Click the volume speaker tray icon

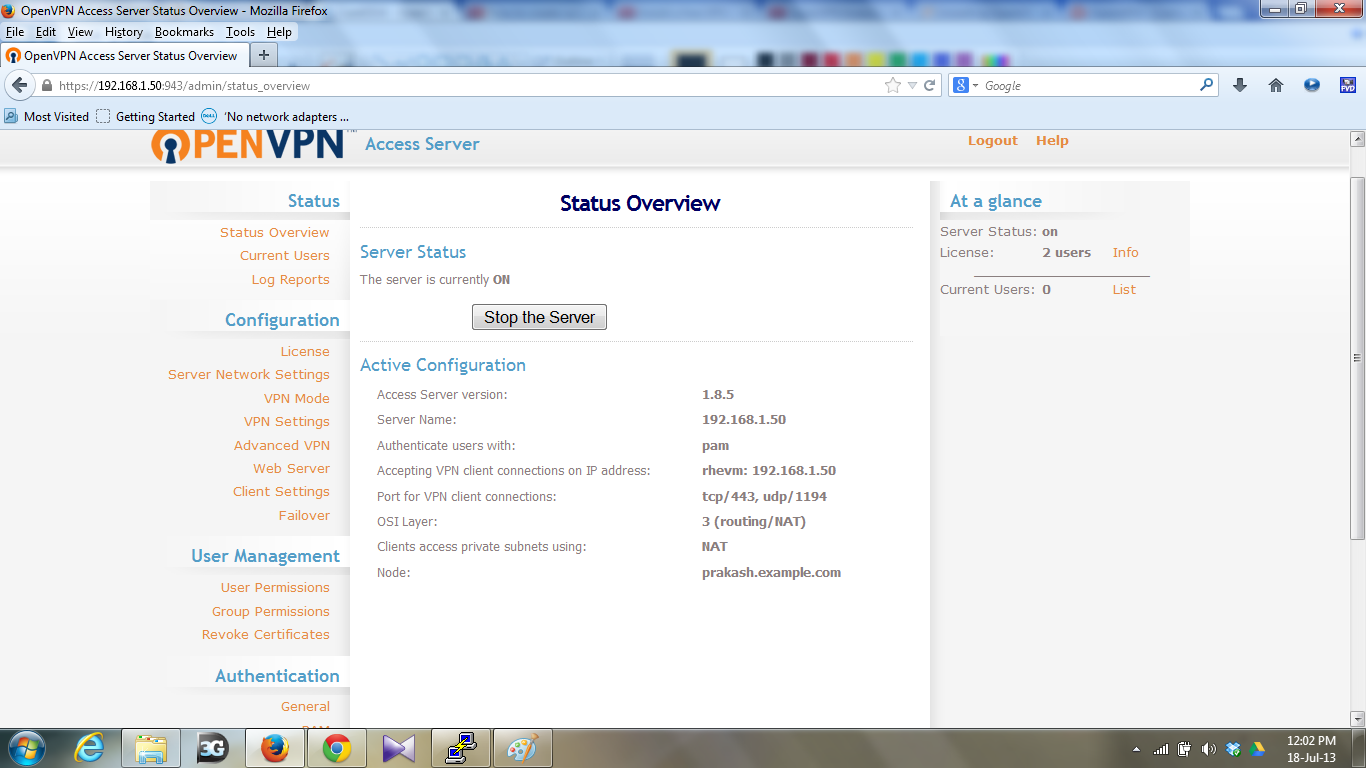tap(1208, 748)
